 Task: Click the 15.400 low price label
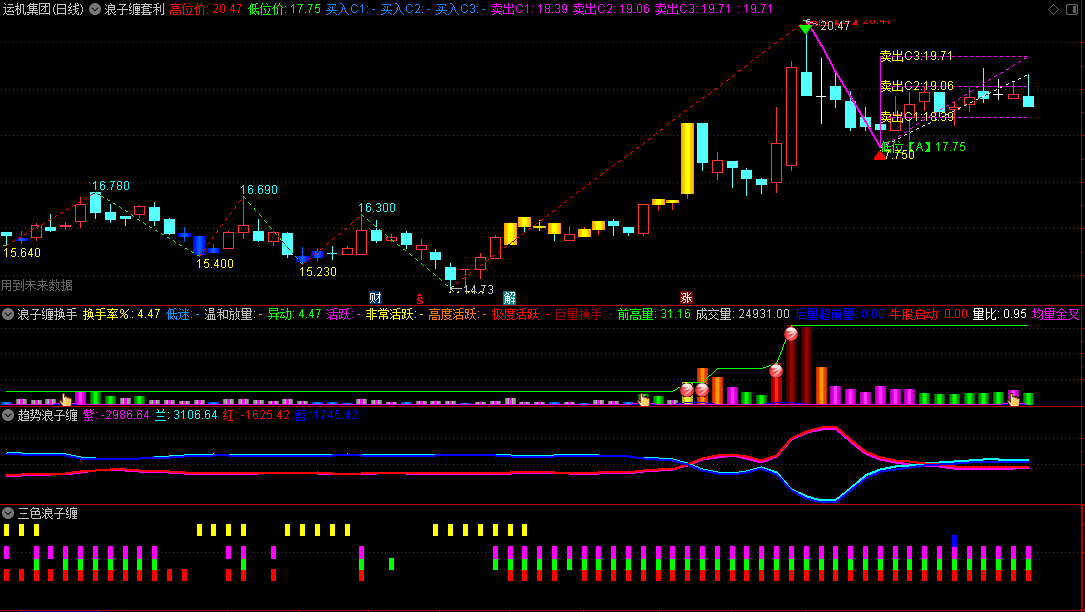(215, 264)
